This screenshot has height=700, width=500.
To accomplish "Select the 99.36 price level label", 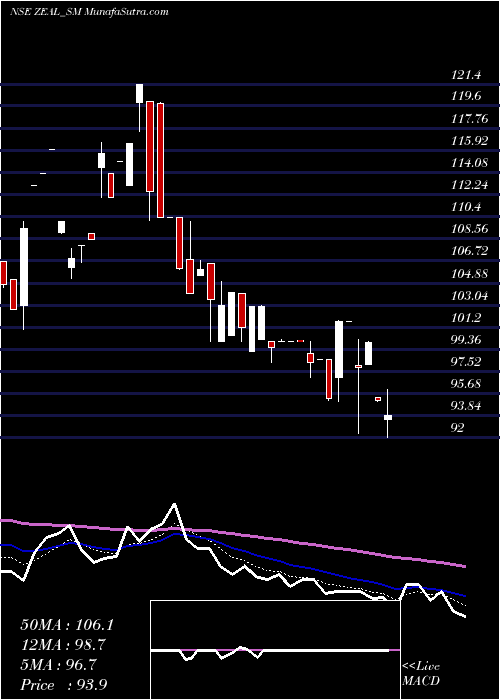I will click(x=467, y=340).
